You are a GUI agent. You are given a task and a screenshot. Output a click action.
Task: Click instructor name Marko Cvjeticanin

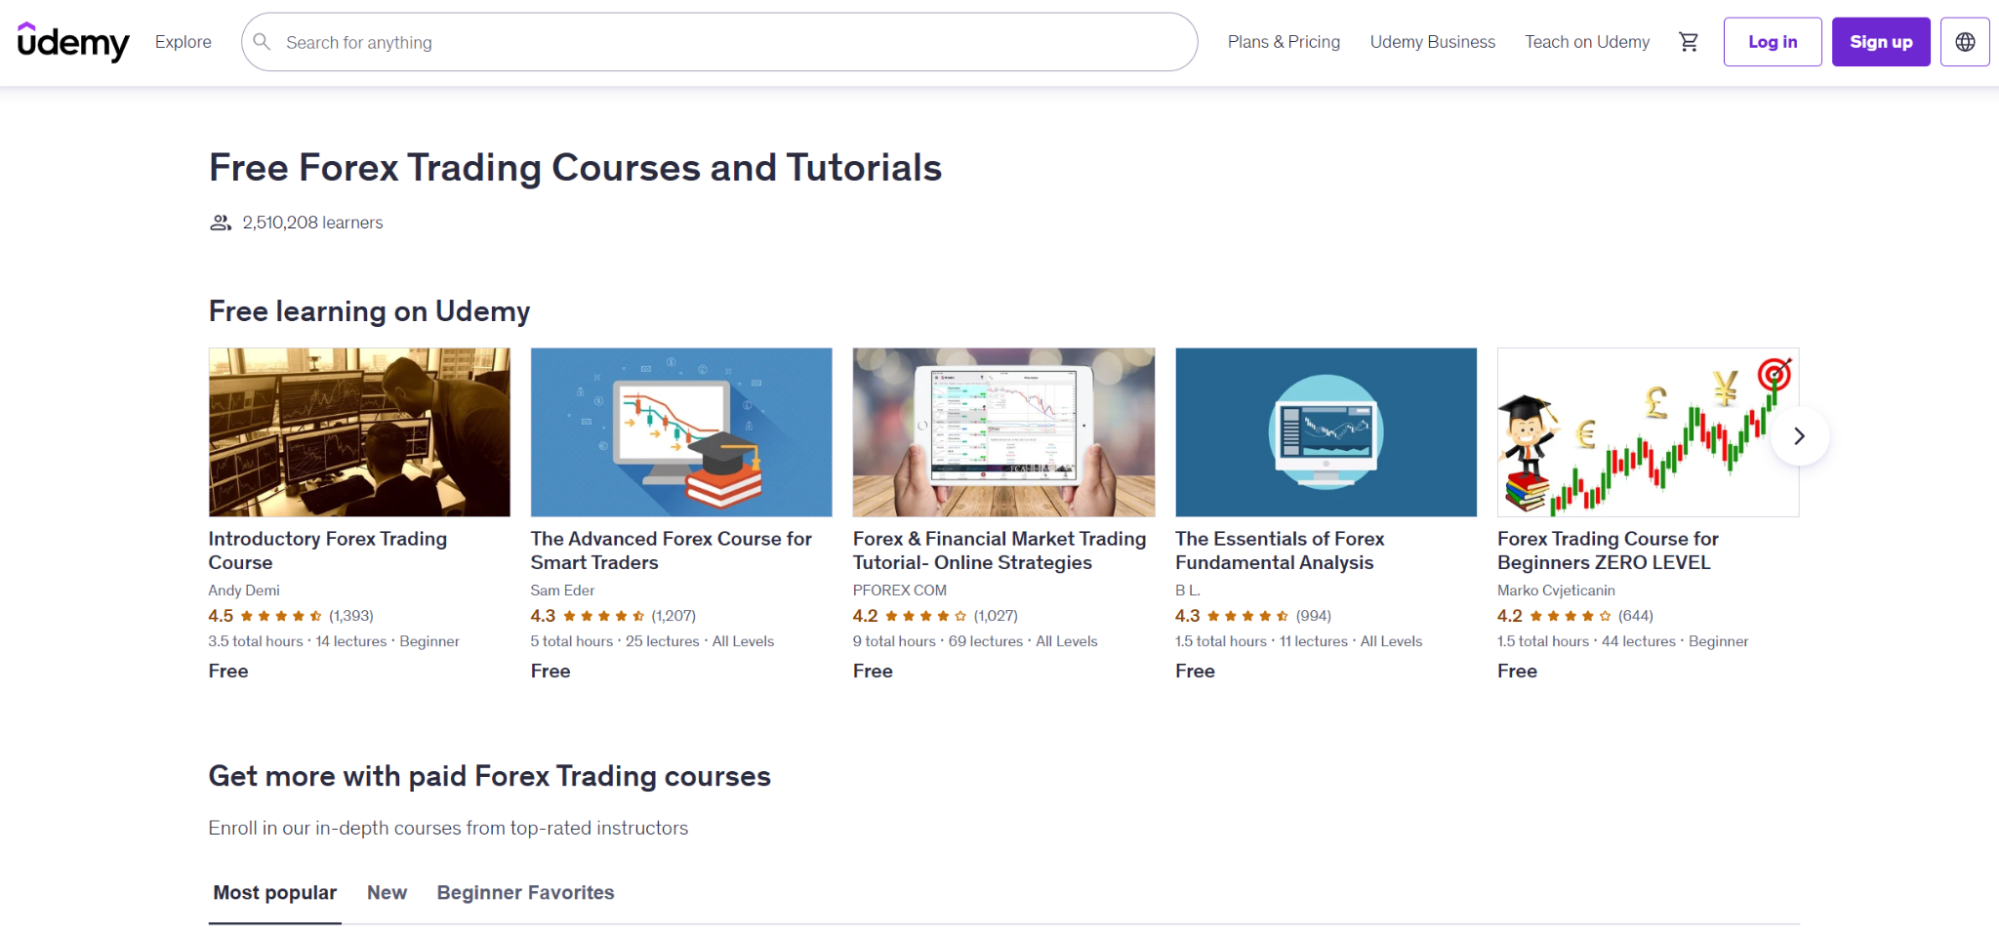click(1556, 591)
